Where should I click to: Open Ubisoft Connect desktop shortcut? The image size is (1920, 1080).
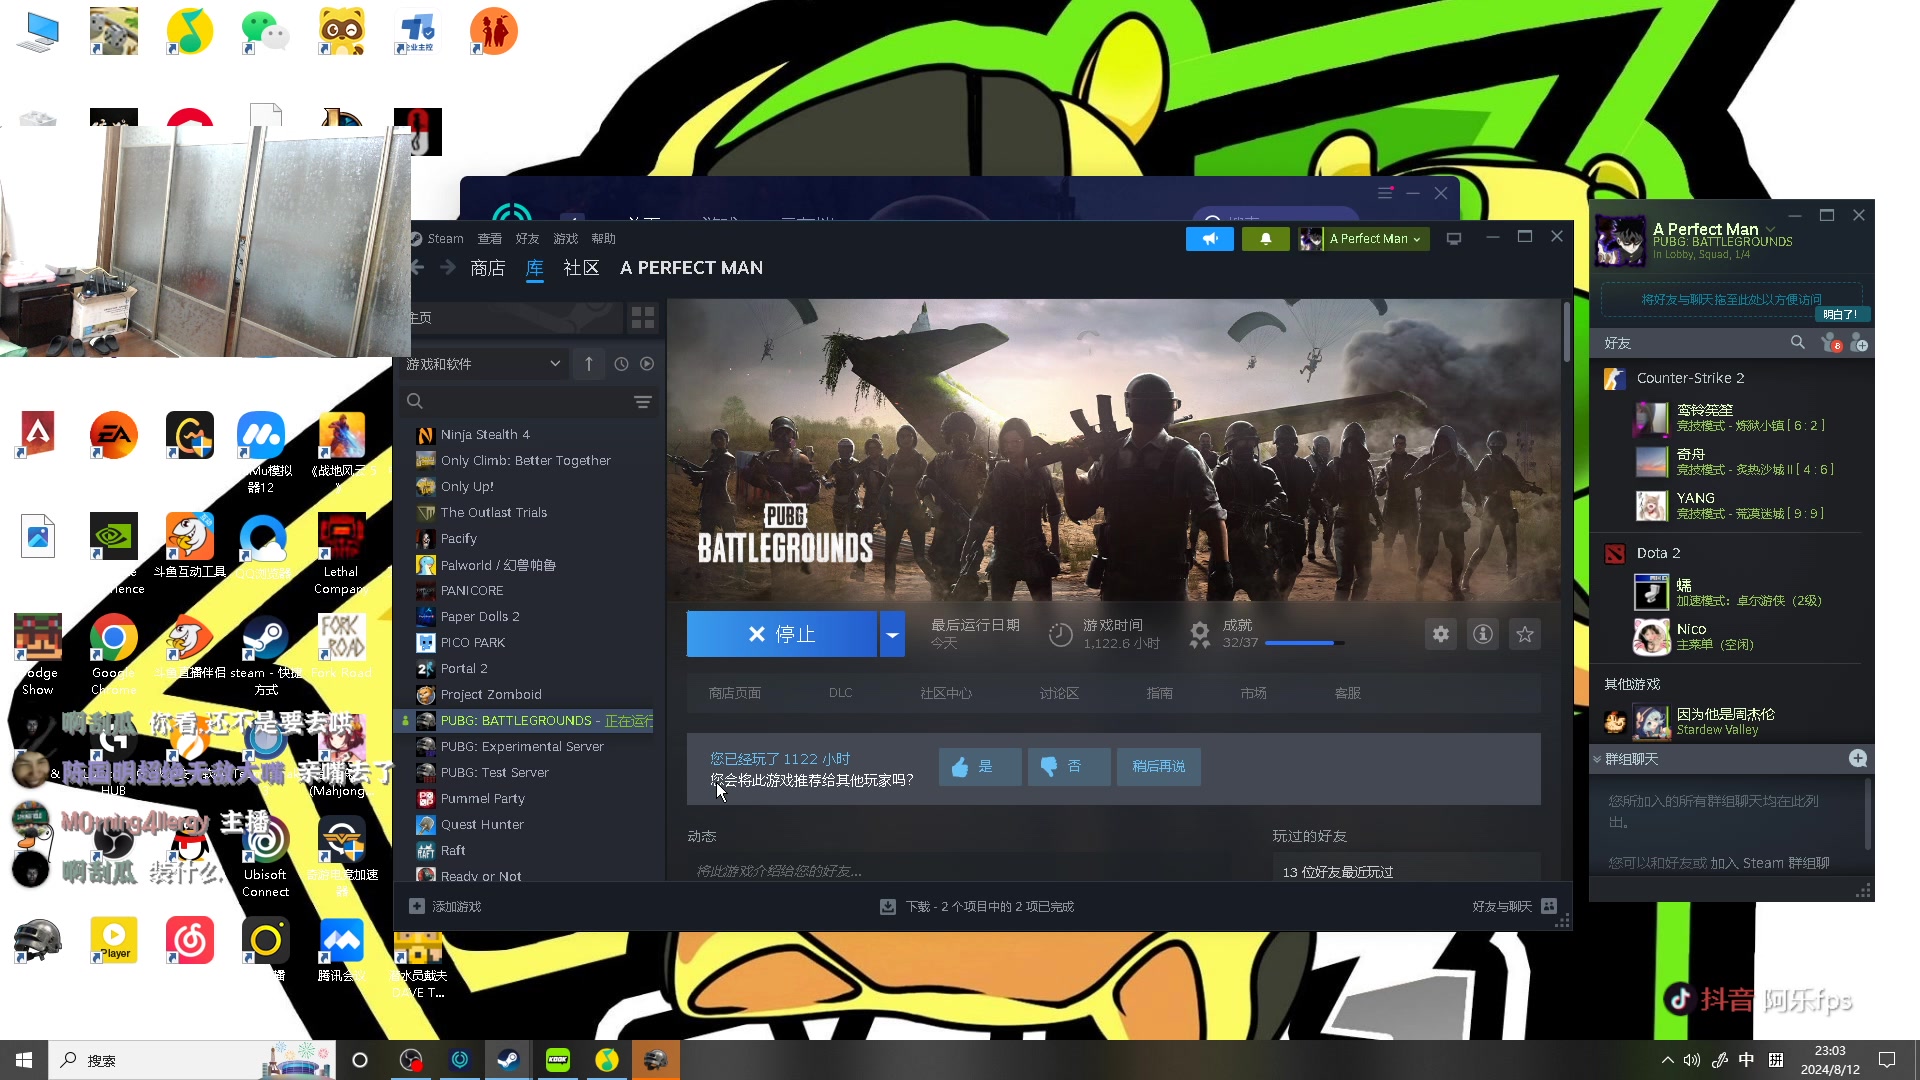click(x=265, y=857)
